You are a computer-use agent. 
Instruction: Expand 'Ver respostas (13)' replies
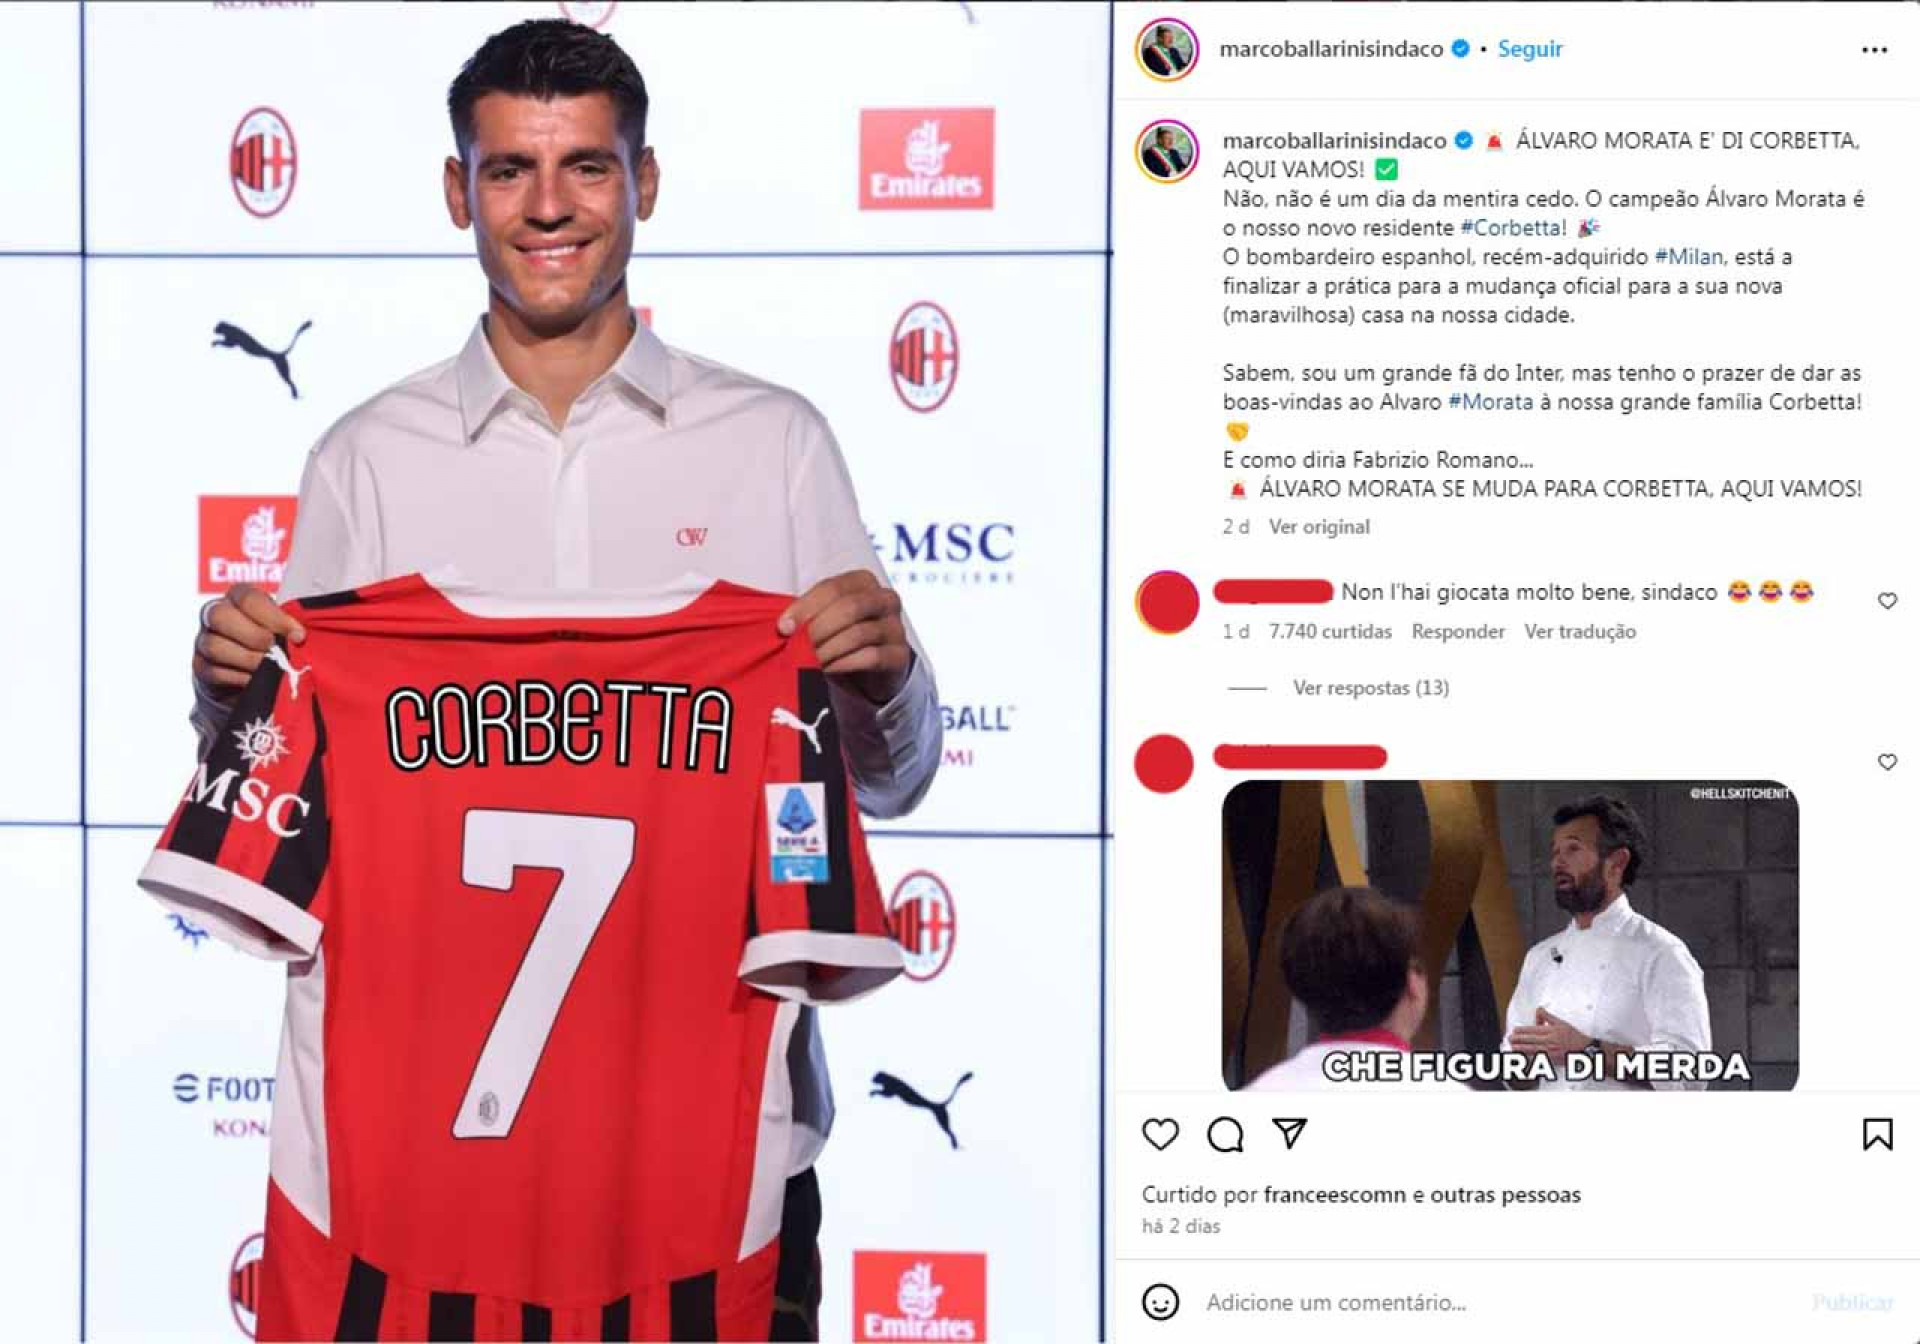(x=1370, y=687)
